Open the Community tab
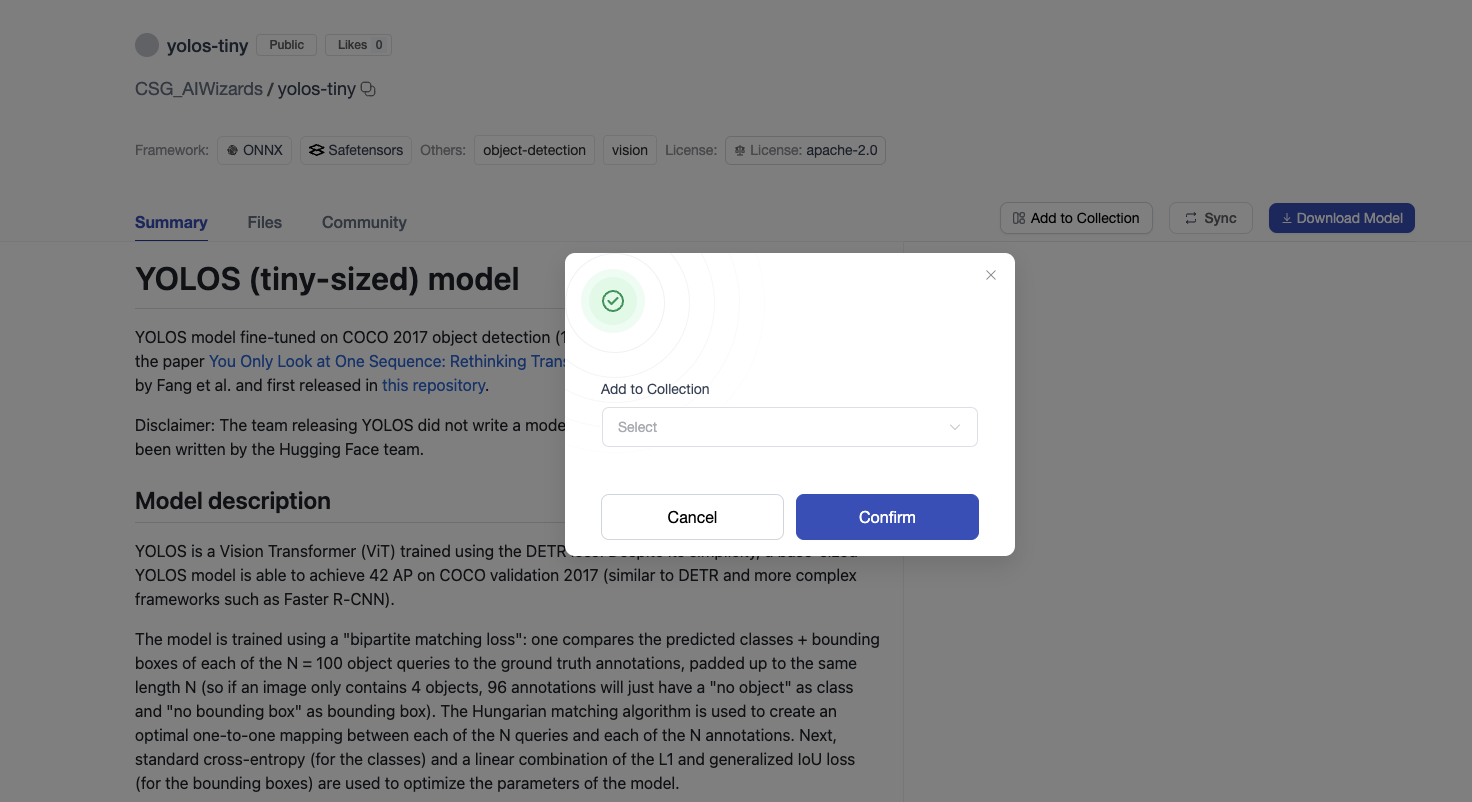This screenshot has height=802, width=1472. click(x=364, y=222)
